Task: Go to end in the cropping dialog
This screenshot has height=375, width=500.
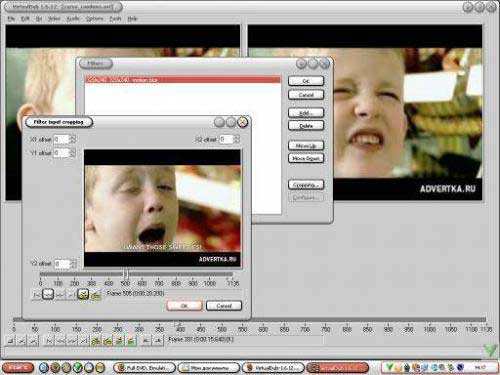Action: (71, 295)
